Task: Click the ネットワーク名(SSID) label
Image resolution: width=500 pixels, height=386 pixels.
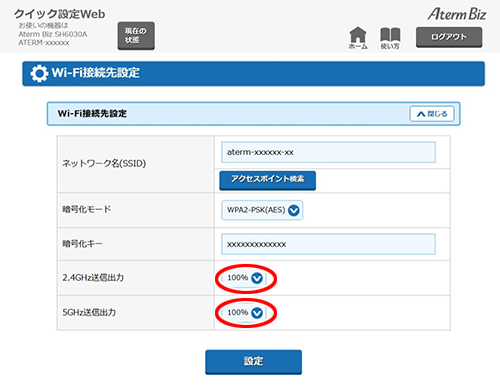Action: tap(104, 163)
